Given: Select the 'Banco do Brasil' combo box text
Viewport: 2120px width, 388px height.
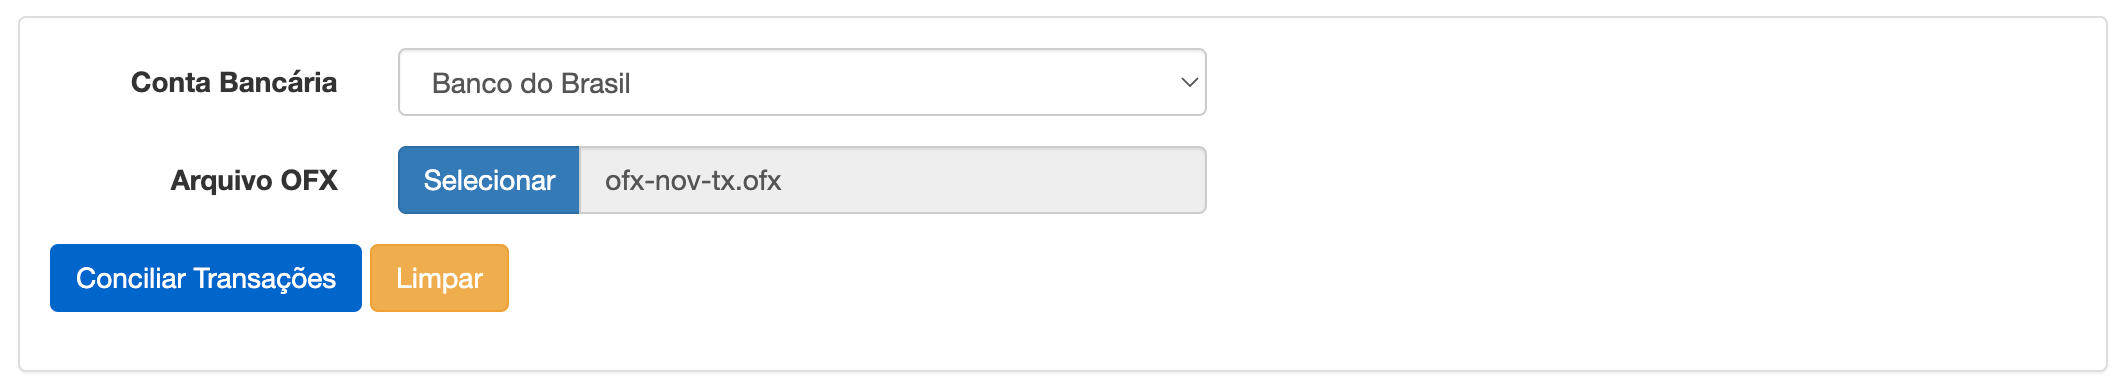Looking at the screenshot, I should pos(531,83).
